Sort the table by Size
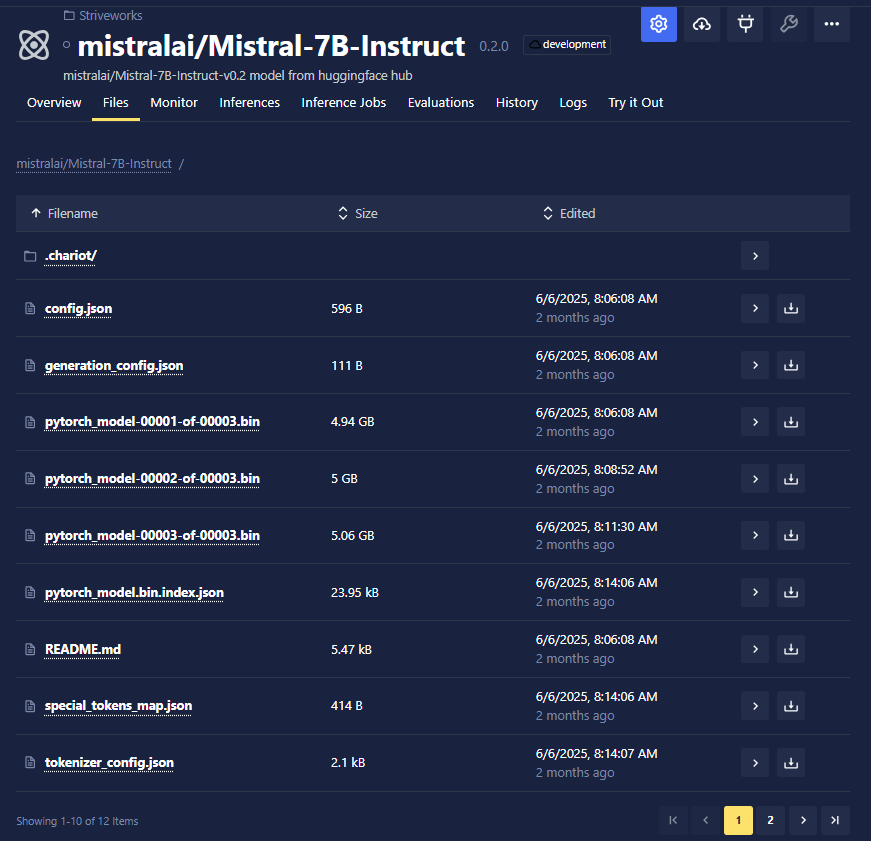This screenshot has height=841, width=871. tap(358, 213)
